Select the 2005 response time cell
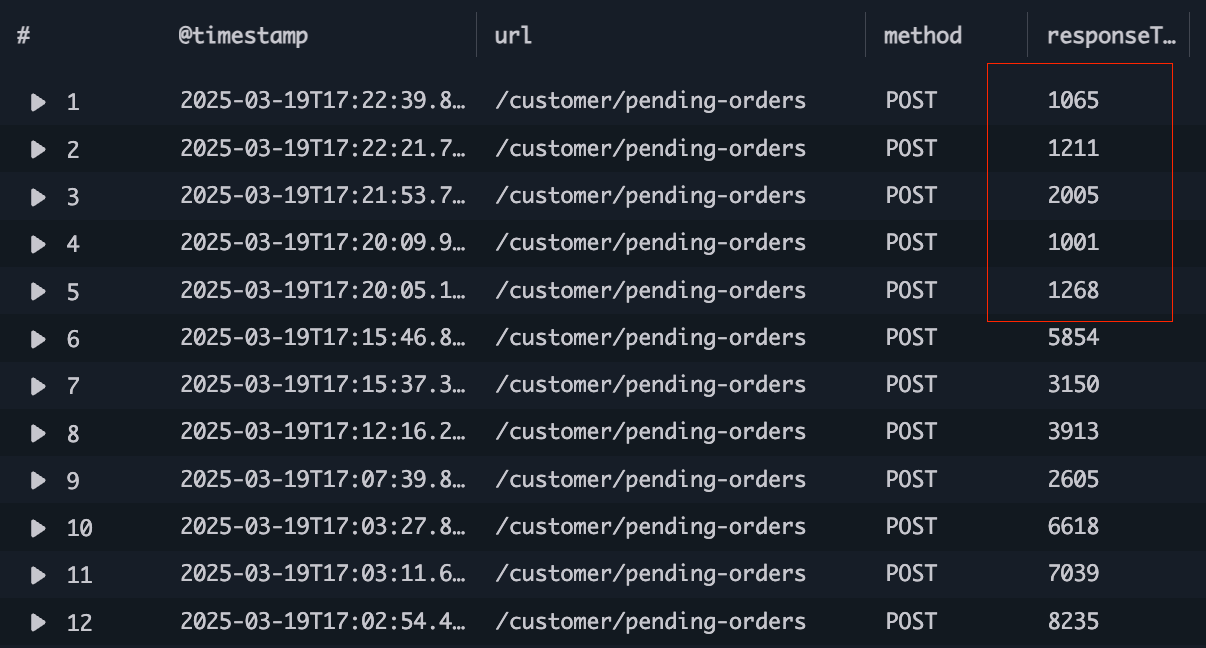 pos(1073,195)
